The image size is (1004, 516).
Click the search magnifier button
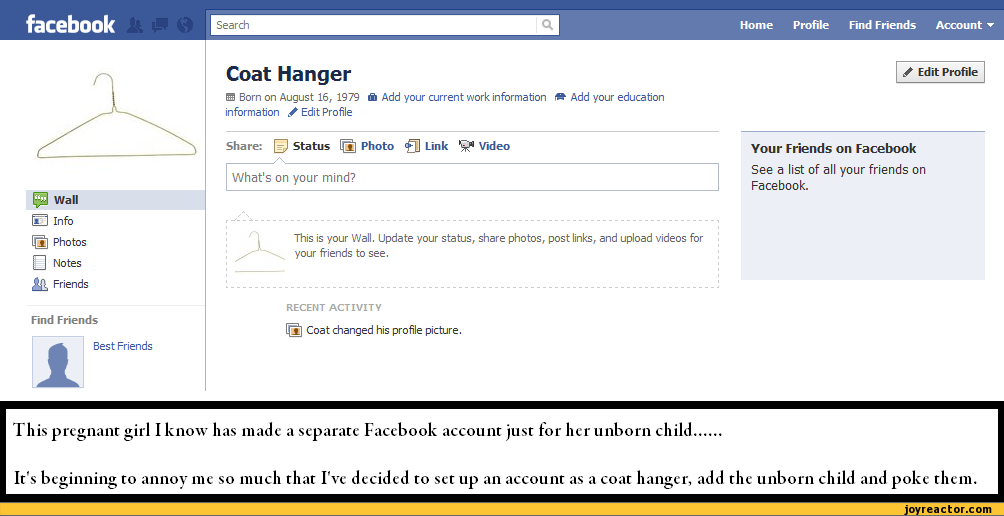point(547,25)
